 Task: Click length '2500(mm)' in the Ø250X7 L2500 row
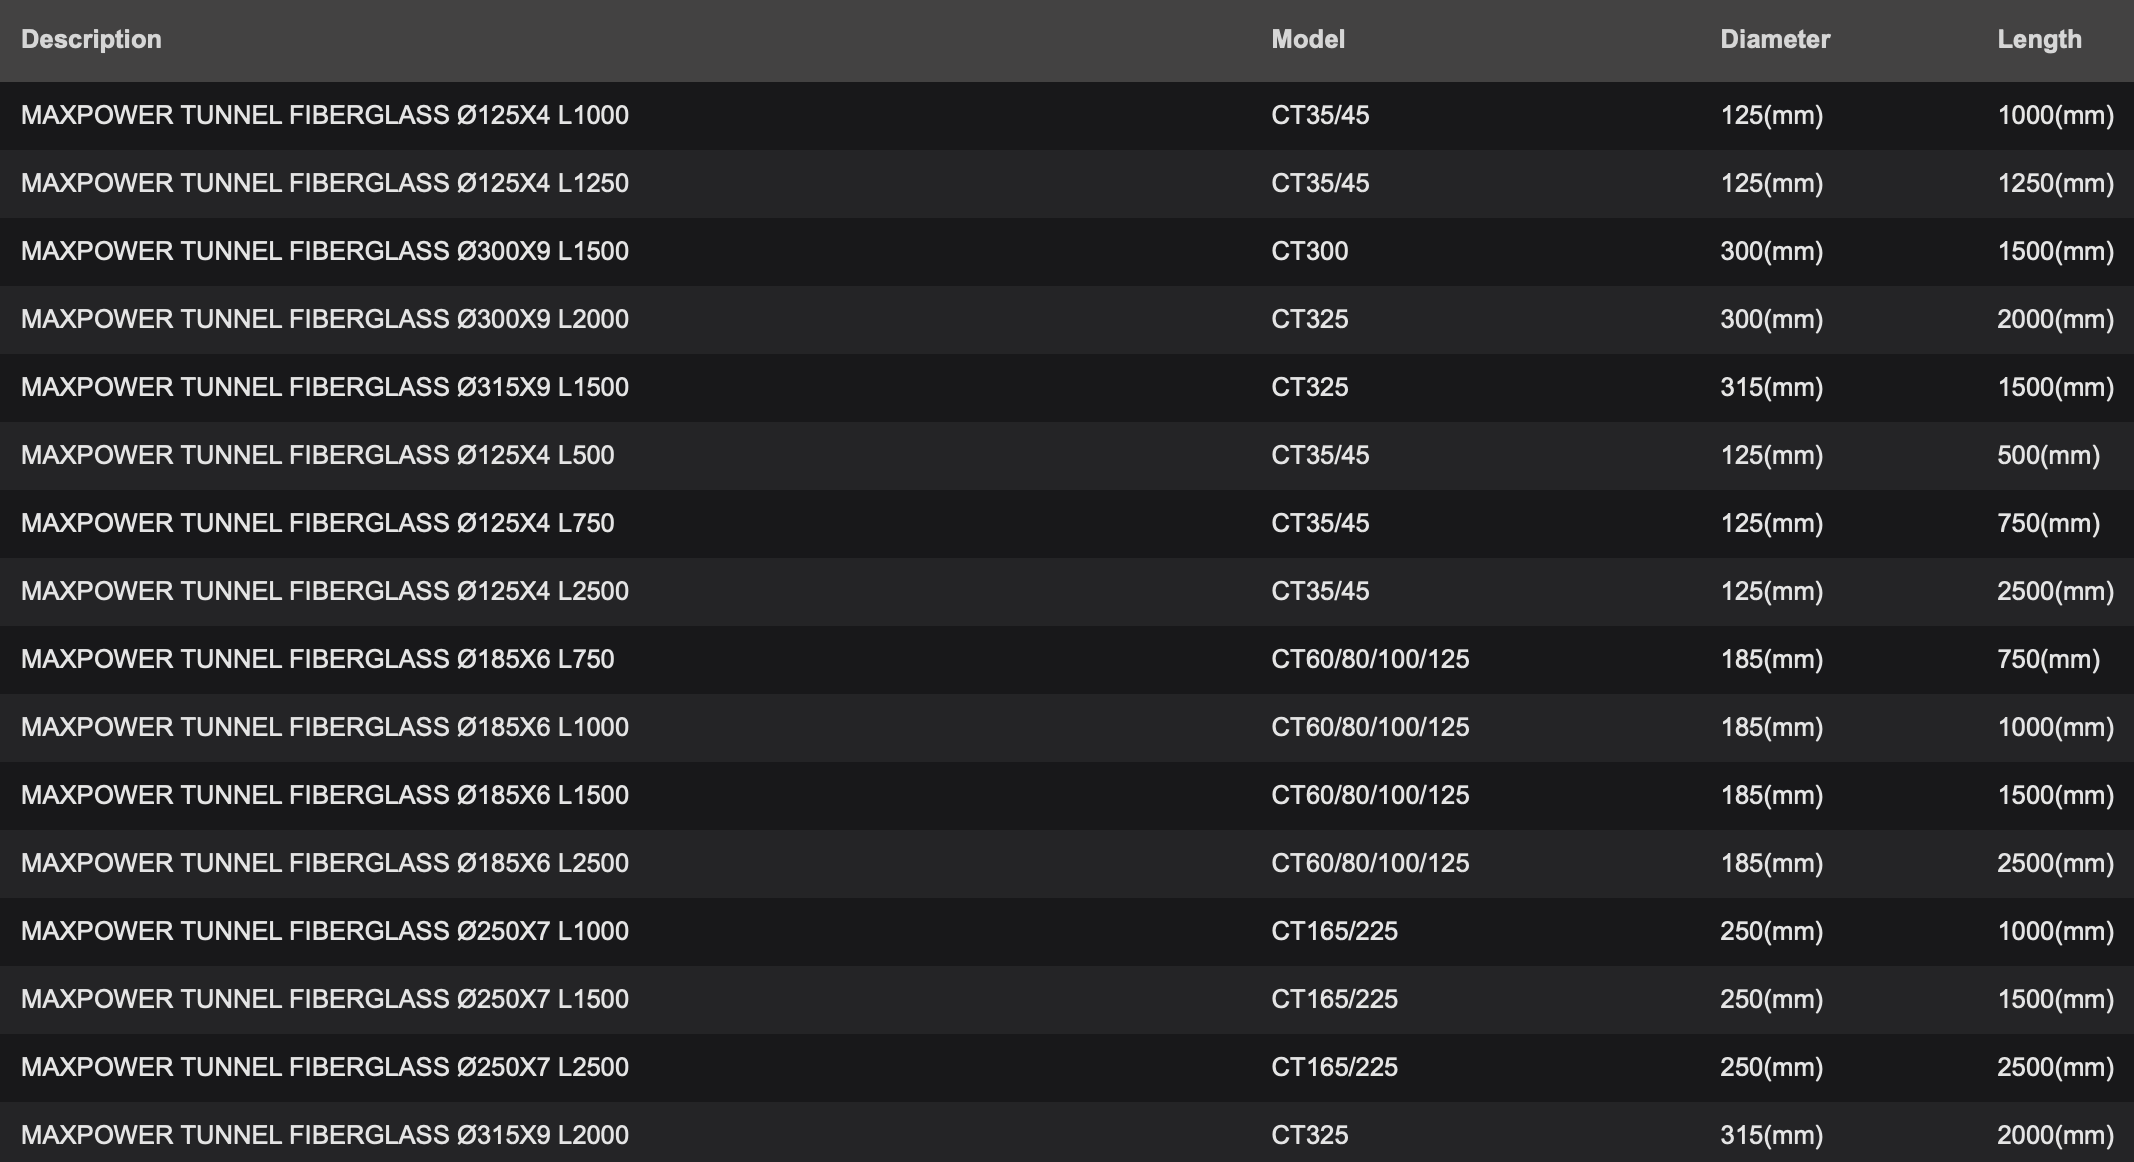pyautogui.click(x=2056, y=1067)
